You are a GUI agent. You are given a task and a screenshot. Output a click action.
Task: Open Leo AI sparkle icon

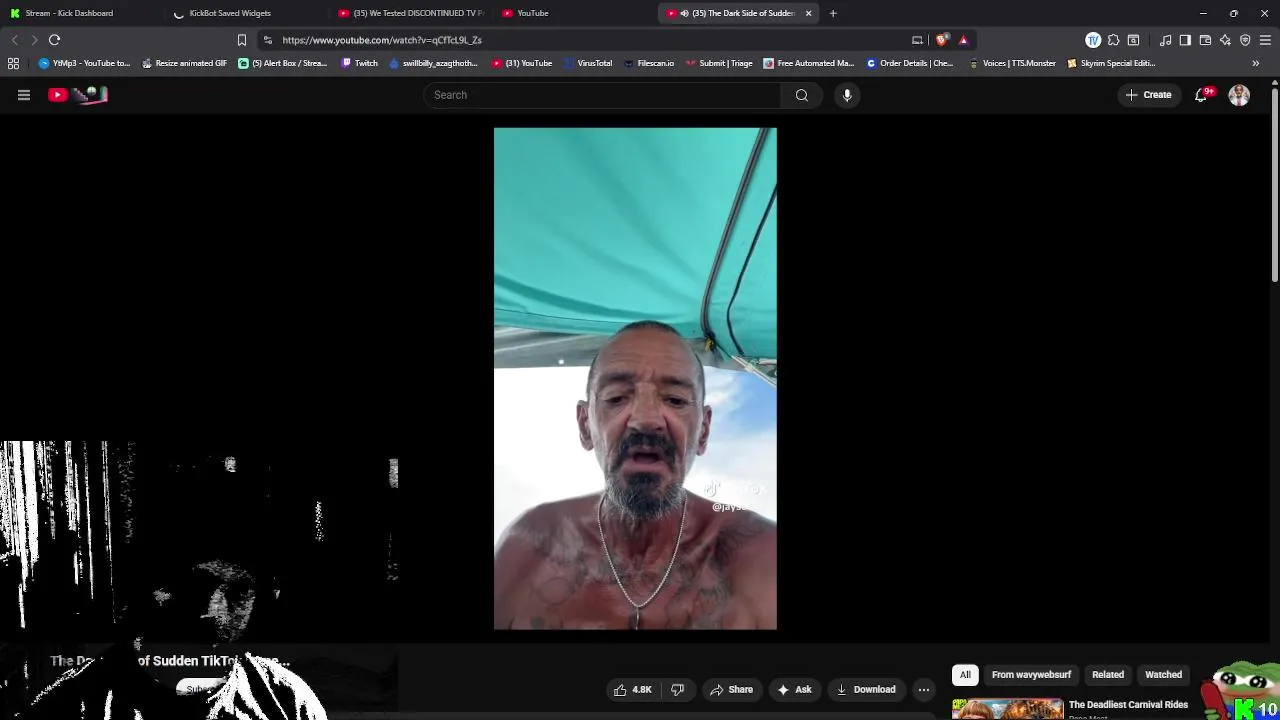1225,40
